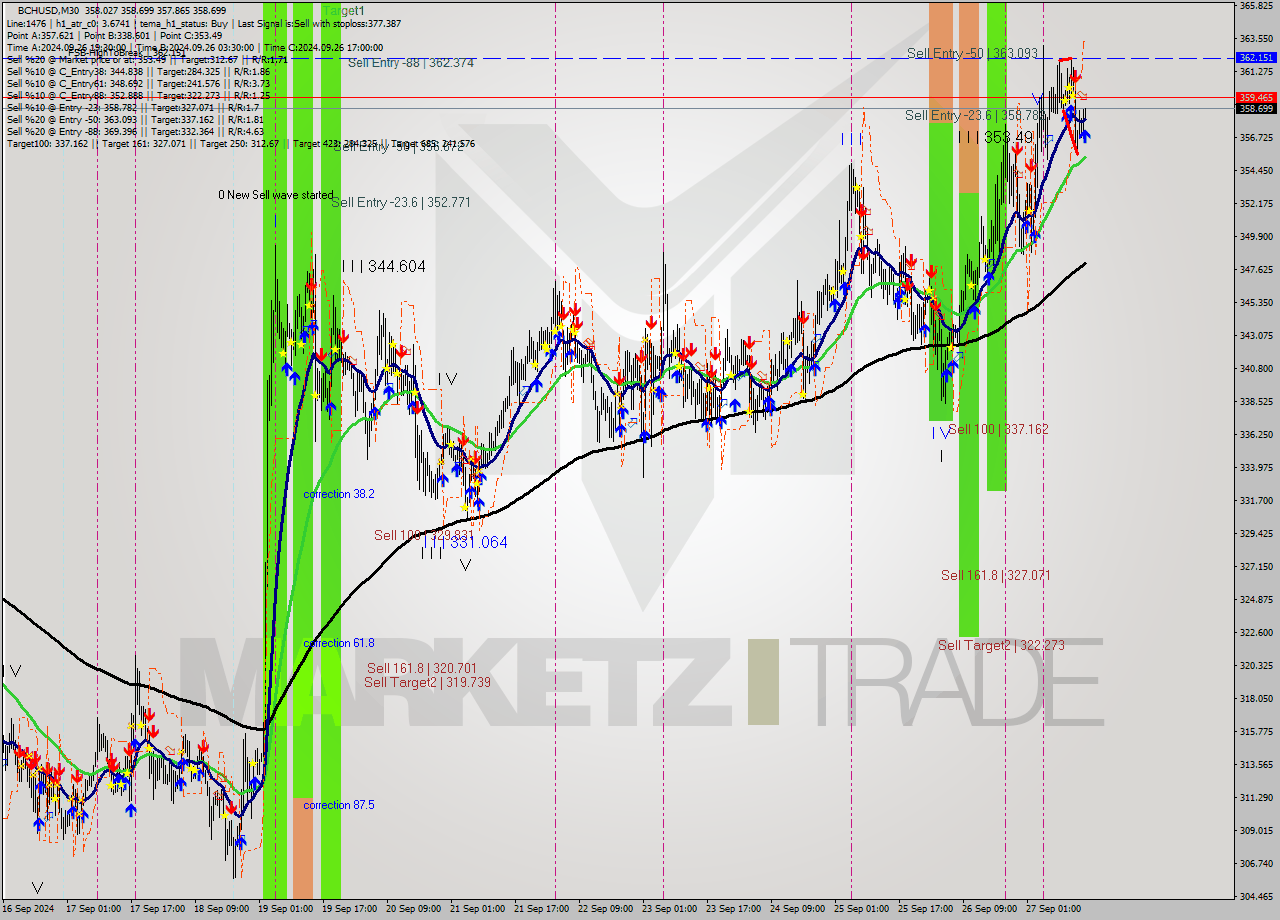Click the '27 Sep 01:00' time label
Viewport: 1280px width, 920px height.
coord(1053,909)
